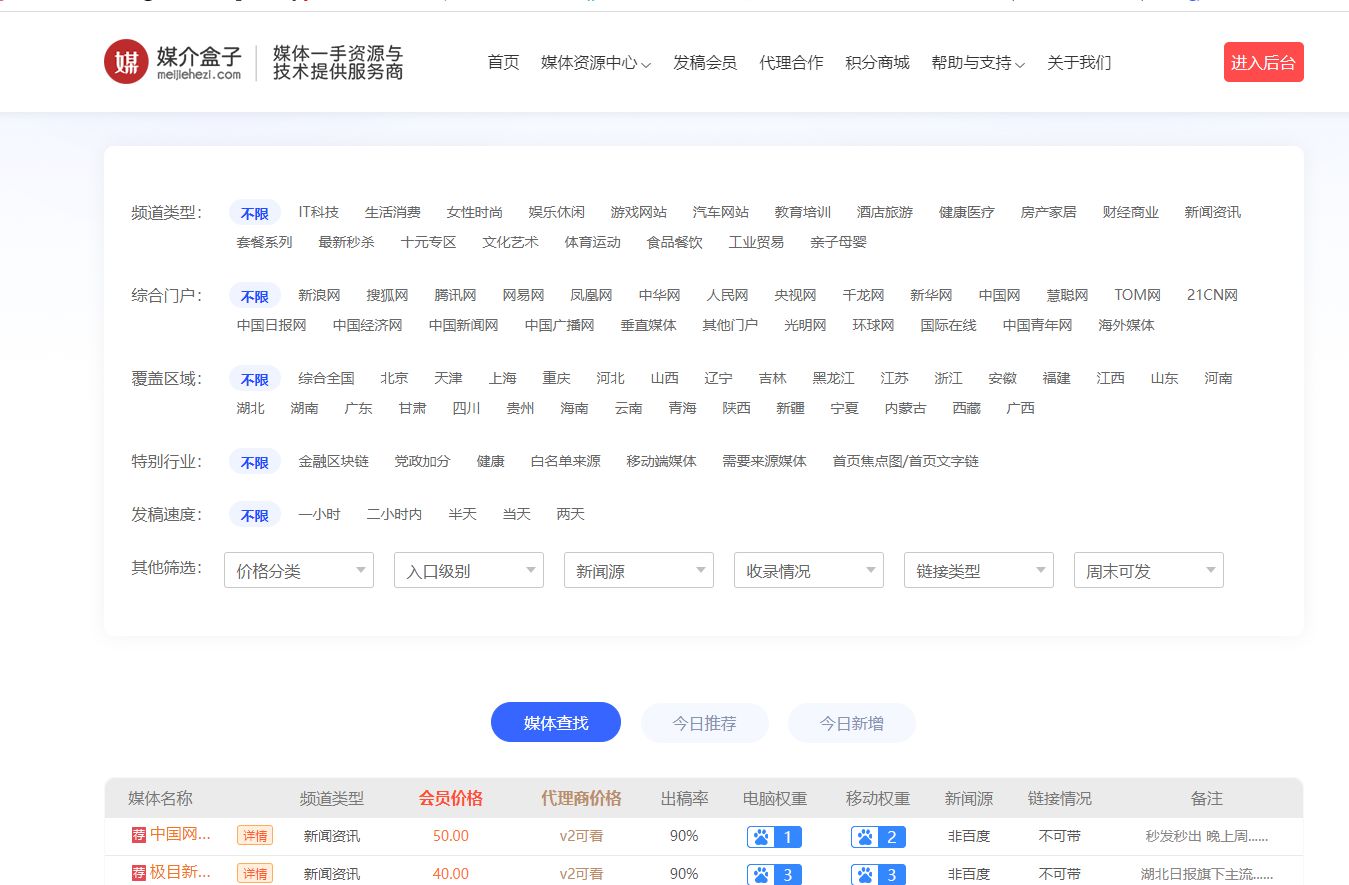Screen dimensions: 1349x885
Task: Filter channel by IT科技
Action: click(318, 212)
